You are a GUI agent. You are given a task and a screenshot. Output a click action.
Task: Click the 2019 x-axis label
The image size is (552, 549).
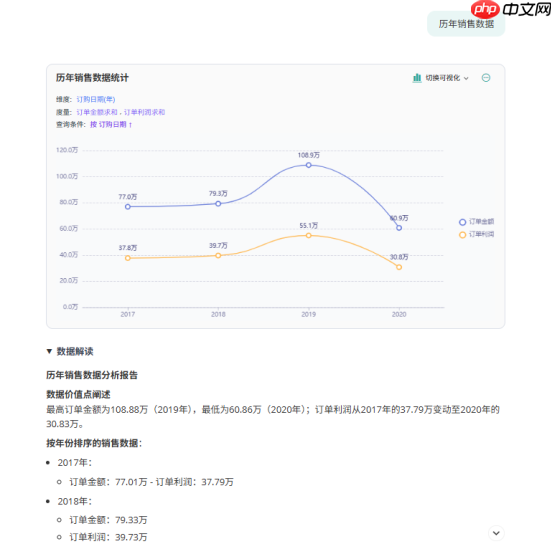click(x=308, y=314)
